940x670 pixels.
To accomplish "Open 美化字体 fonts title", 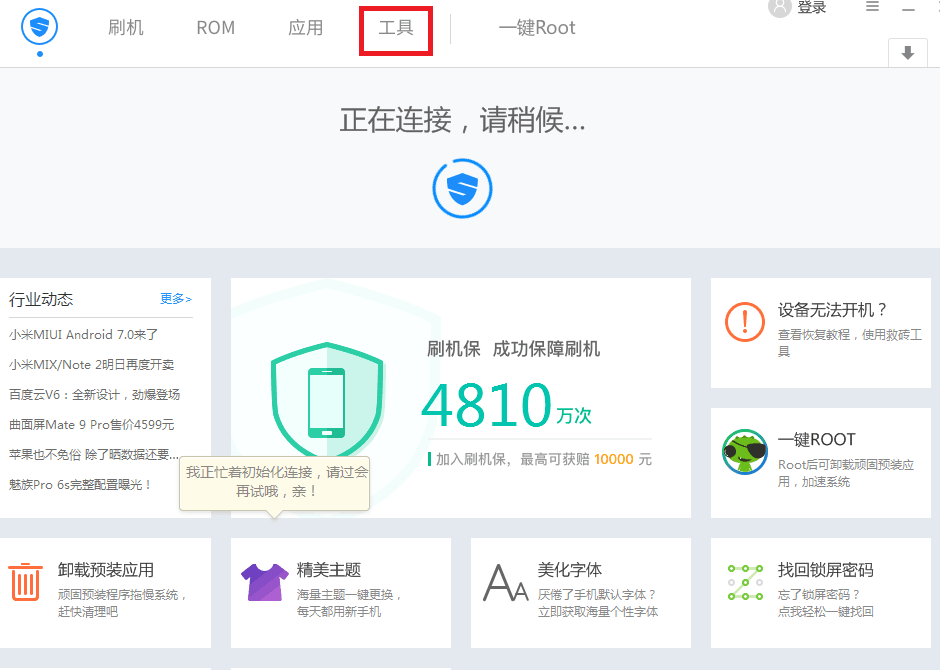I will [570, 569].
